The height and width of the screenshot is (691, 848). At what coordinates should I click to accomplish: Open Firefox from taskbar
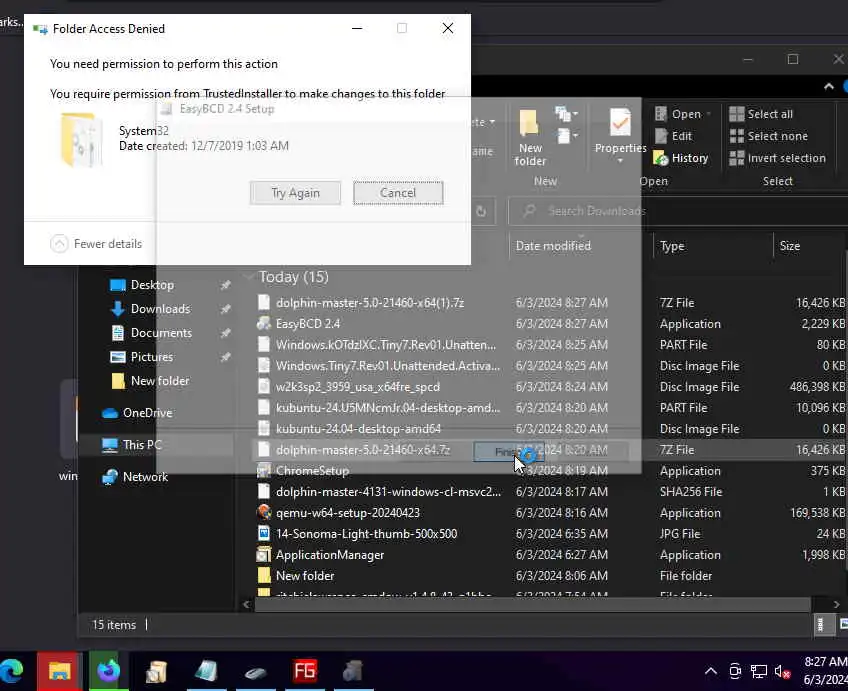109,671
